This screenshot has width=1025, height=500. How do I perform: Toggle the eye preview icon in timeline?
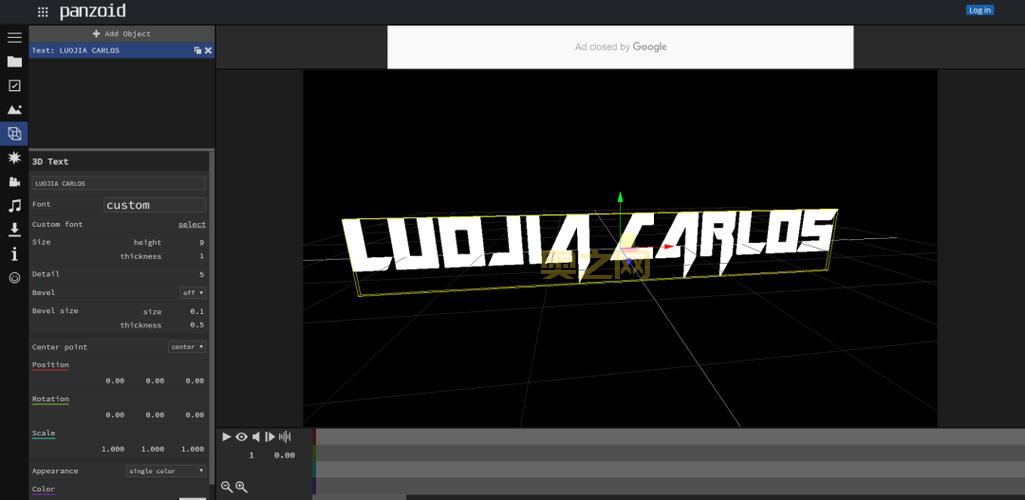tap(241, 437)
